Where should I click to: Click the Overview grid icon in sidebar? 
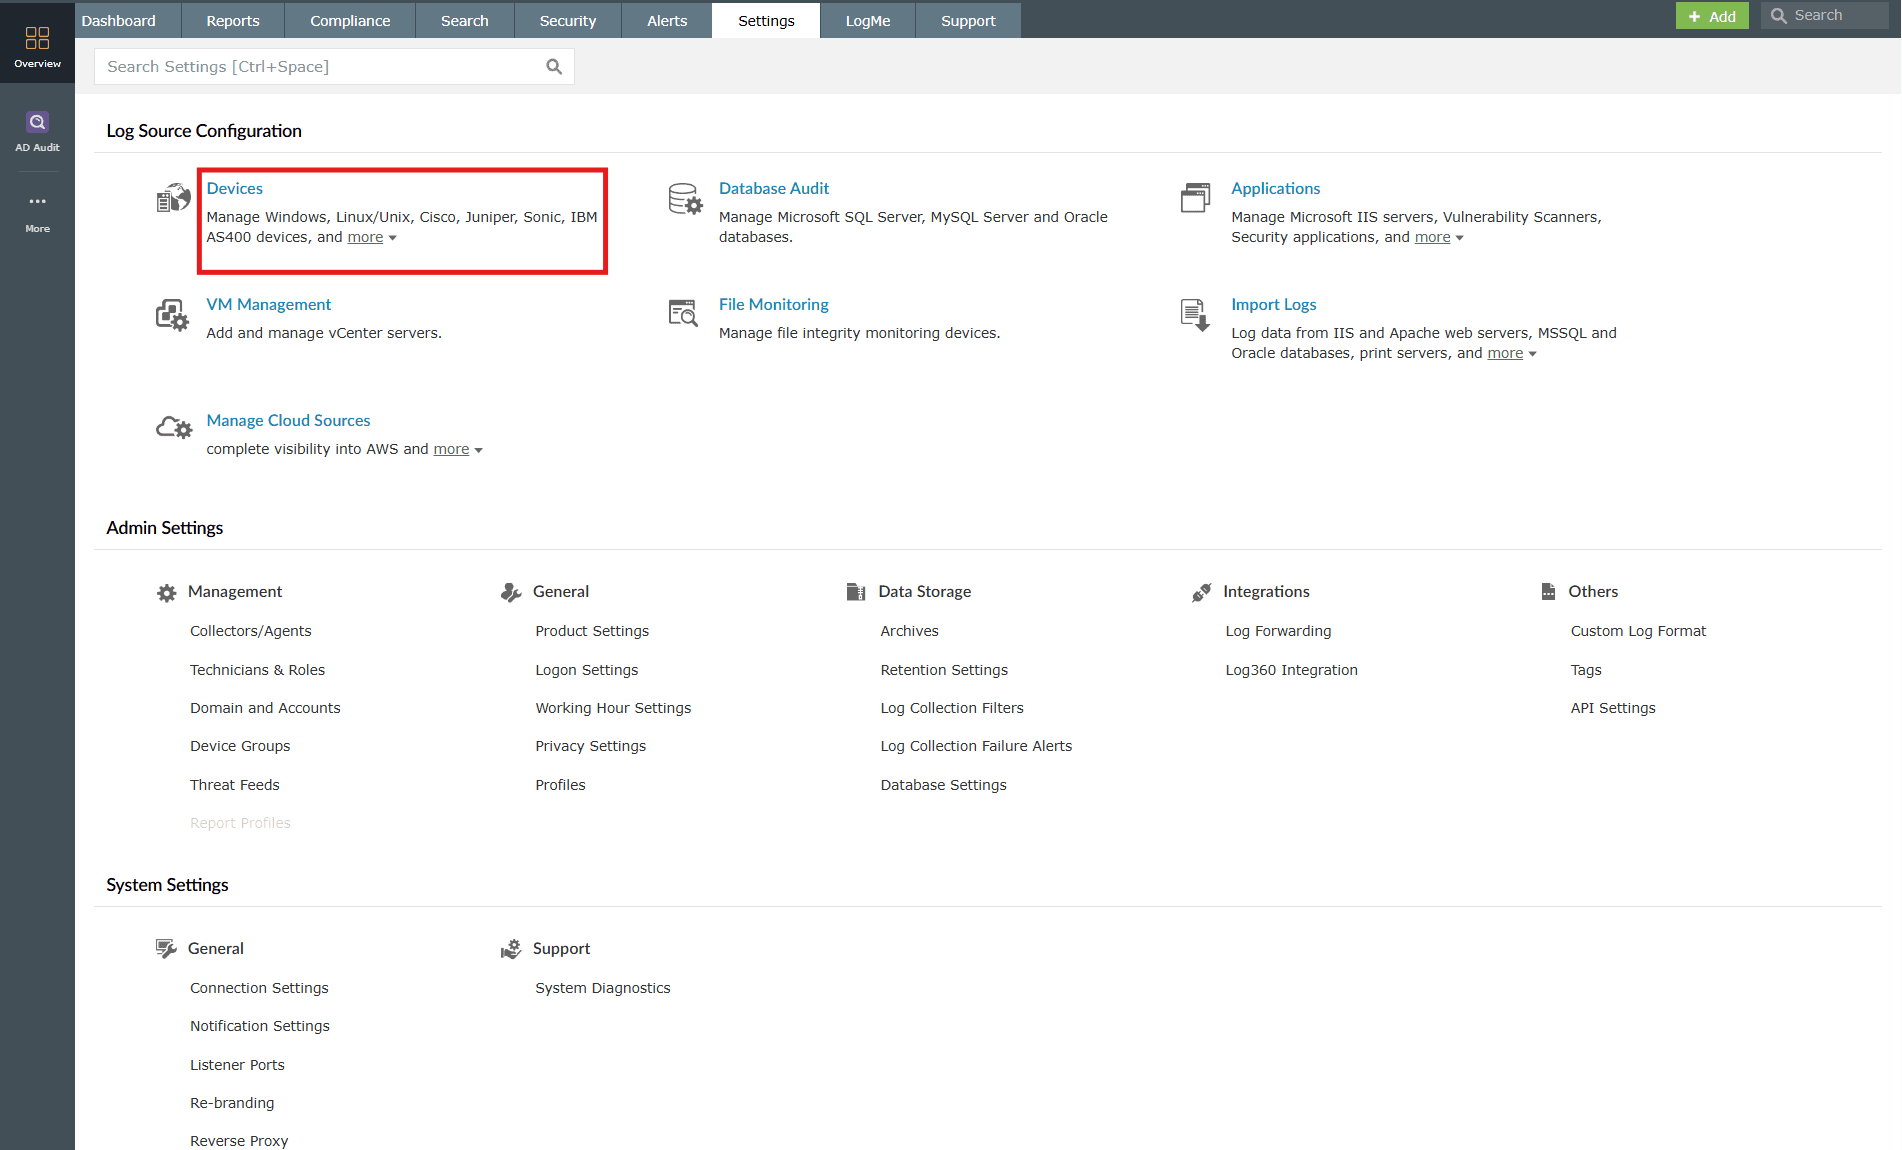[37, 37]
